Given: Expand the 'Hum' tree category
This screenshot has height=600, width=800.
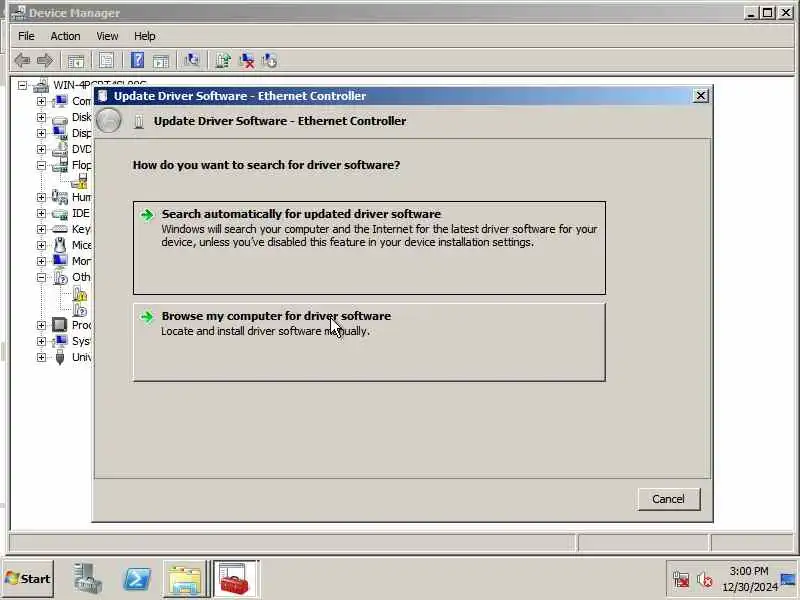Looking at the screenshot, I should tap(41, 197).
